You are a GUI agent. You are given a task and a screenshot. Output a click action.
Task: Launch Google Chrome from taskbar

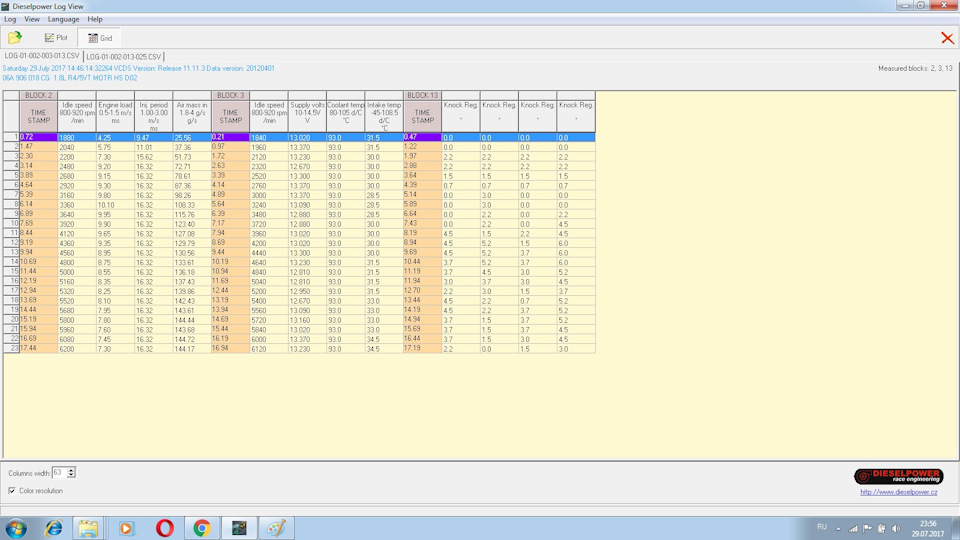201,528
